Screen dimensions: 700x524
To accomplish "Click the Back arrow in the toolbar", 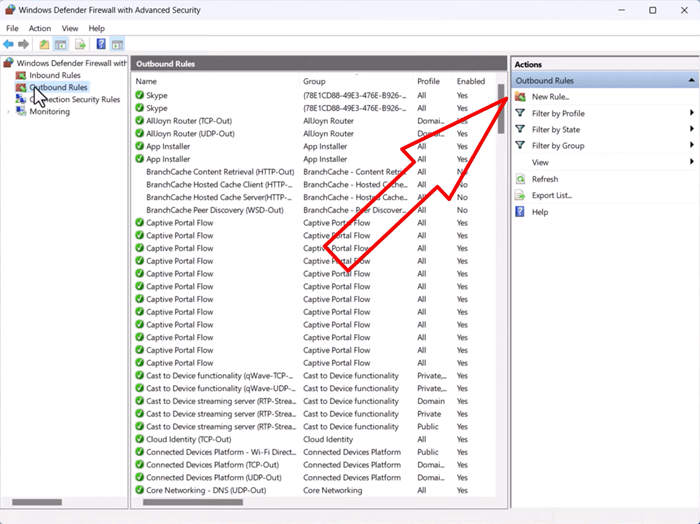I will point(9,44).
